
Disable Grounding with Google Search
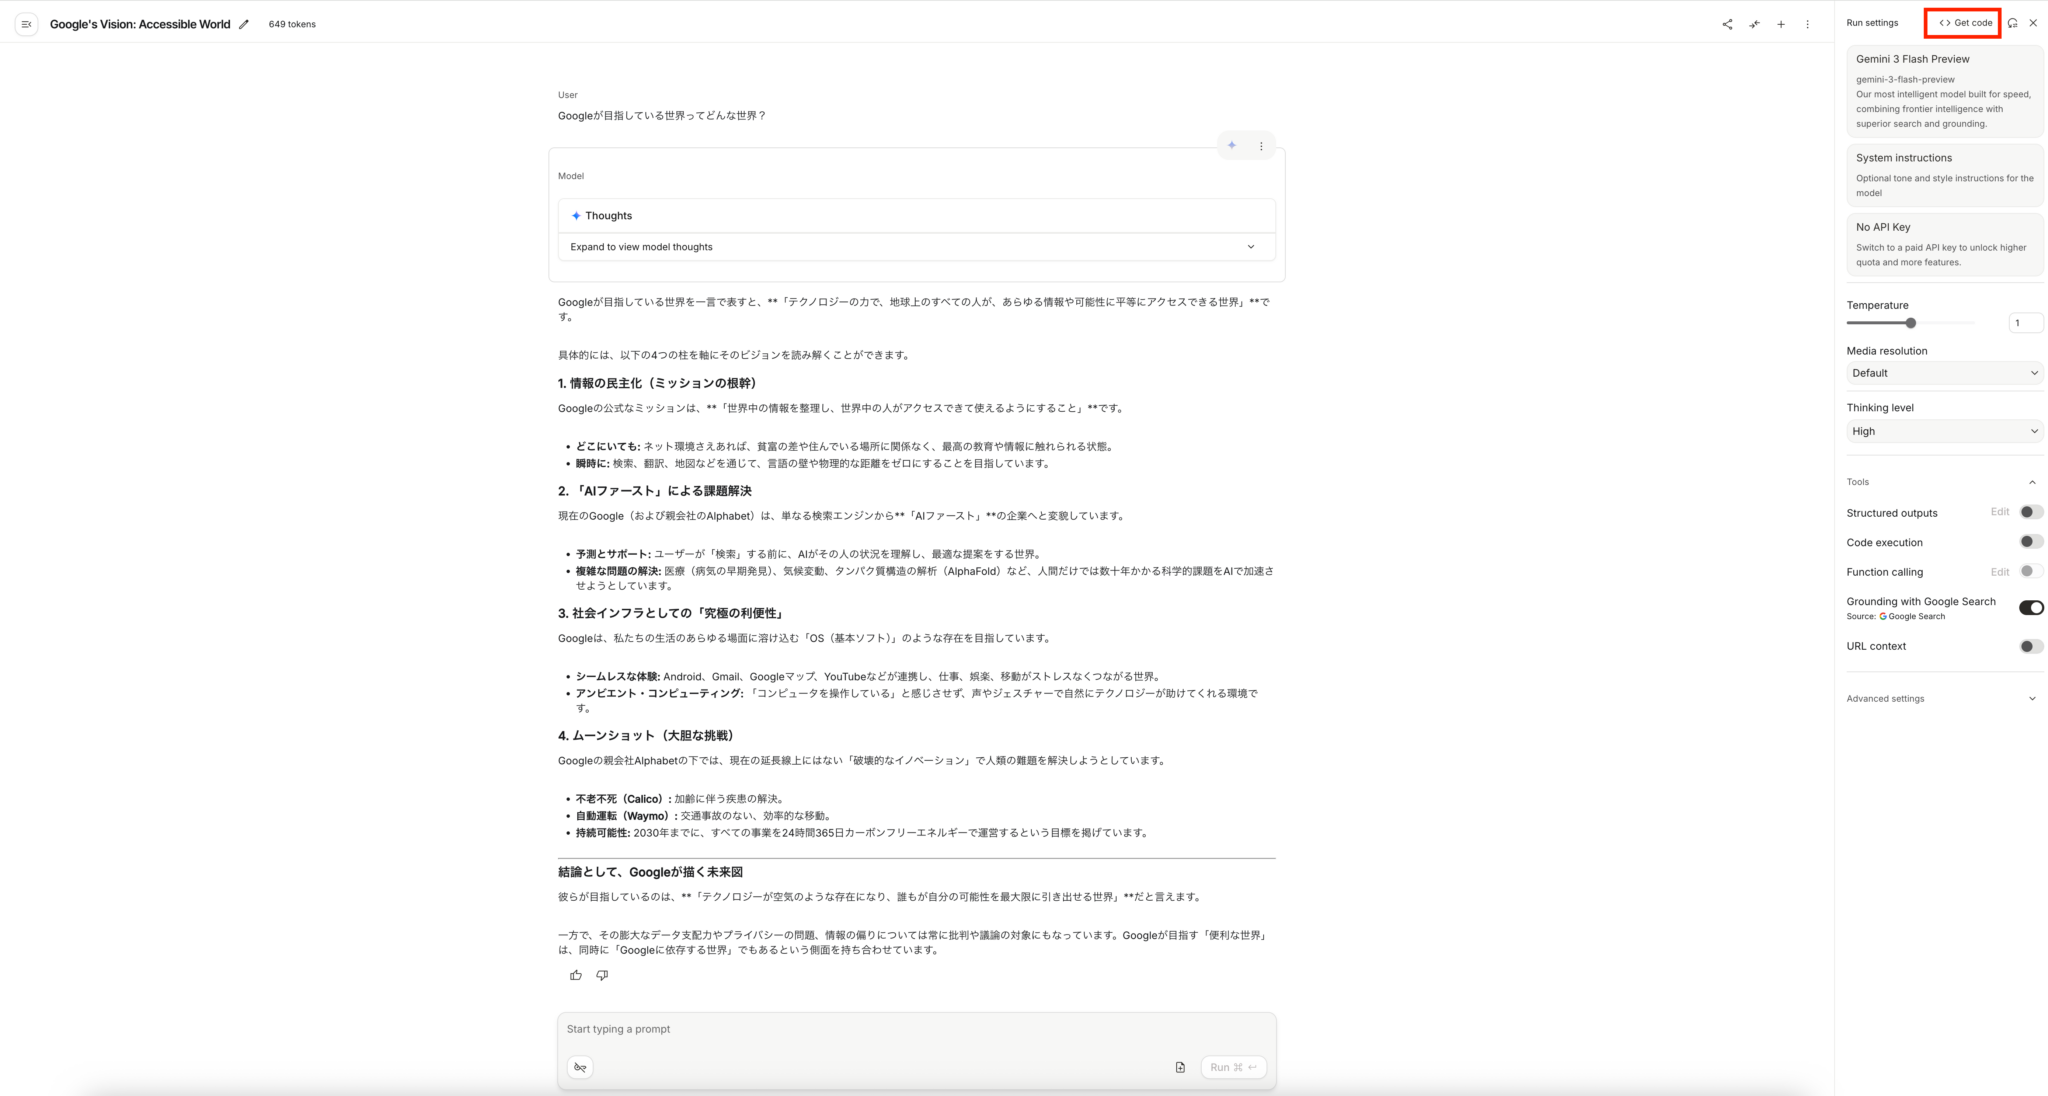[2030, 607]
